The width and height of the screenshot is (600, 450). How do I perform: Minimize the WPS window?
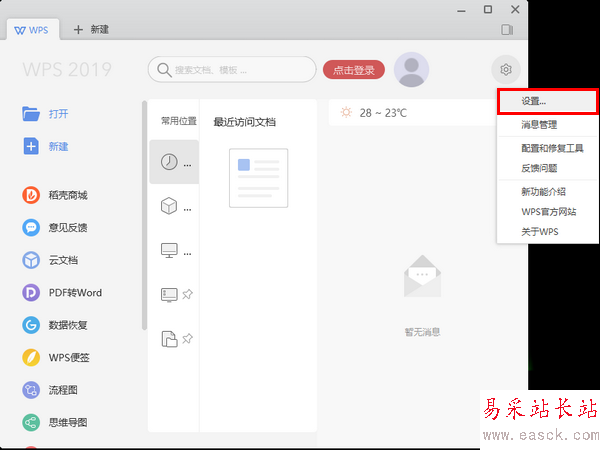click(x=461, y=10)
